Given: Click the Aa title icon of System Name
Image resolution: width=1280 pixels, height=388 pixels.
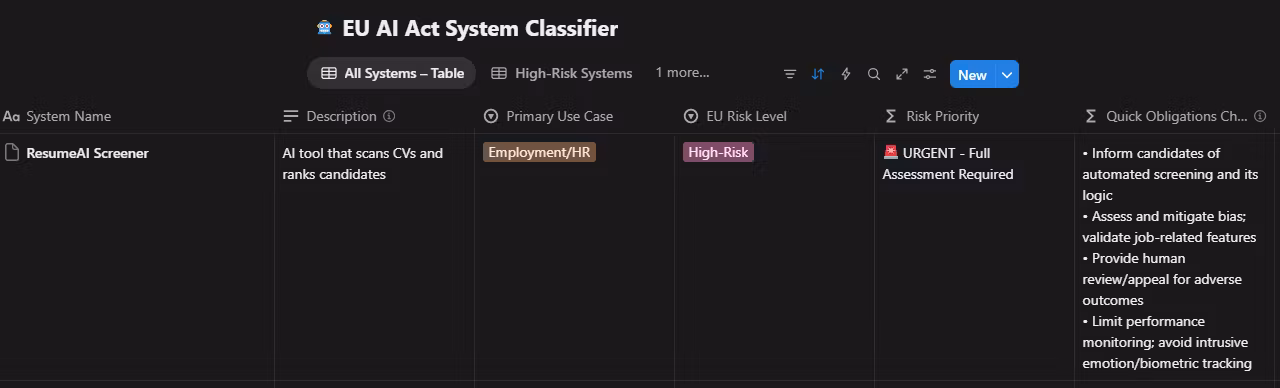Looking at the screenshot, I should (x=12, y=116).
